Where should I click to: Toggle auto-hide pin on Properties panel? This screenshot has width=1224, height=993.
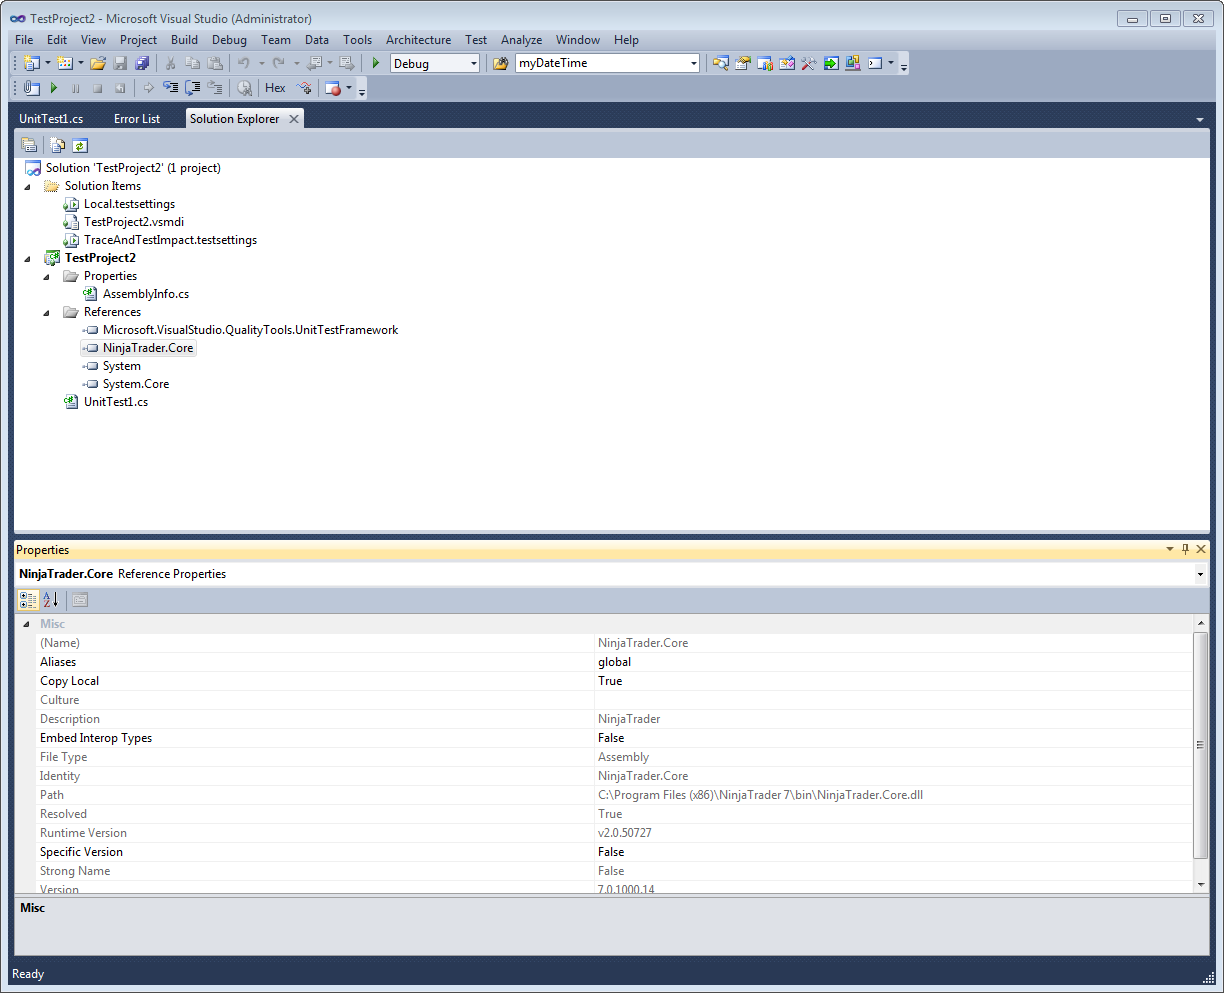tap(1186, 549)
